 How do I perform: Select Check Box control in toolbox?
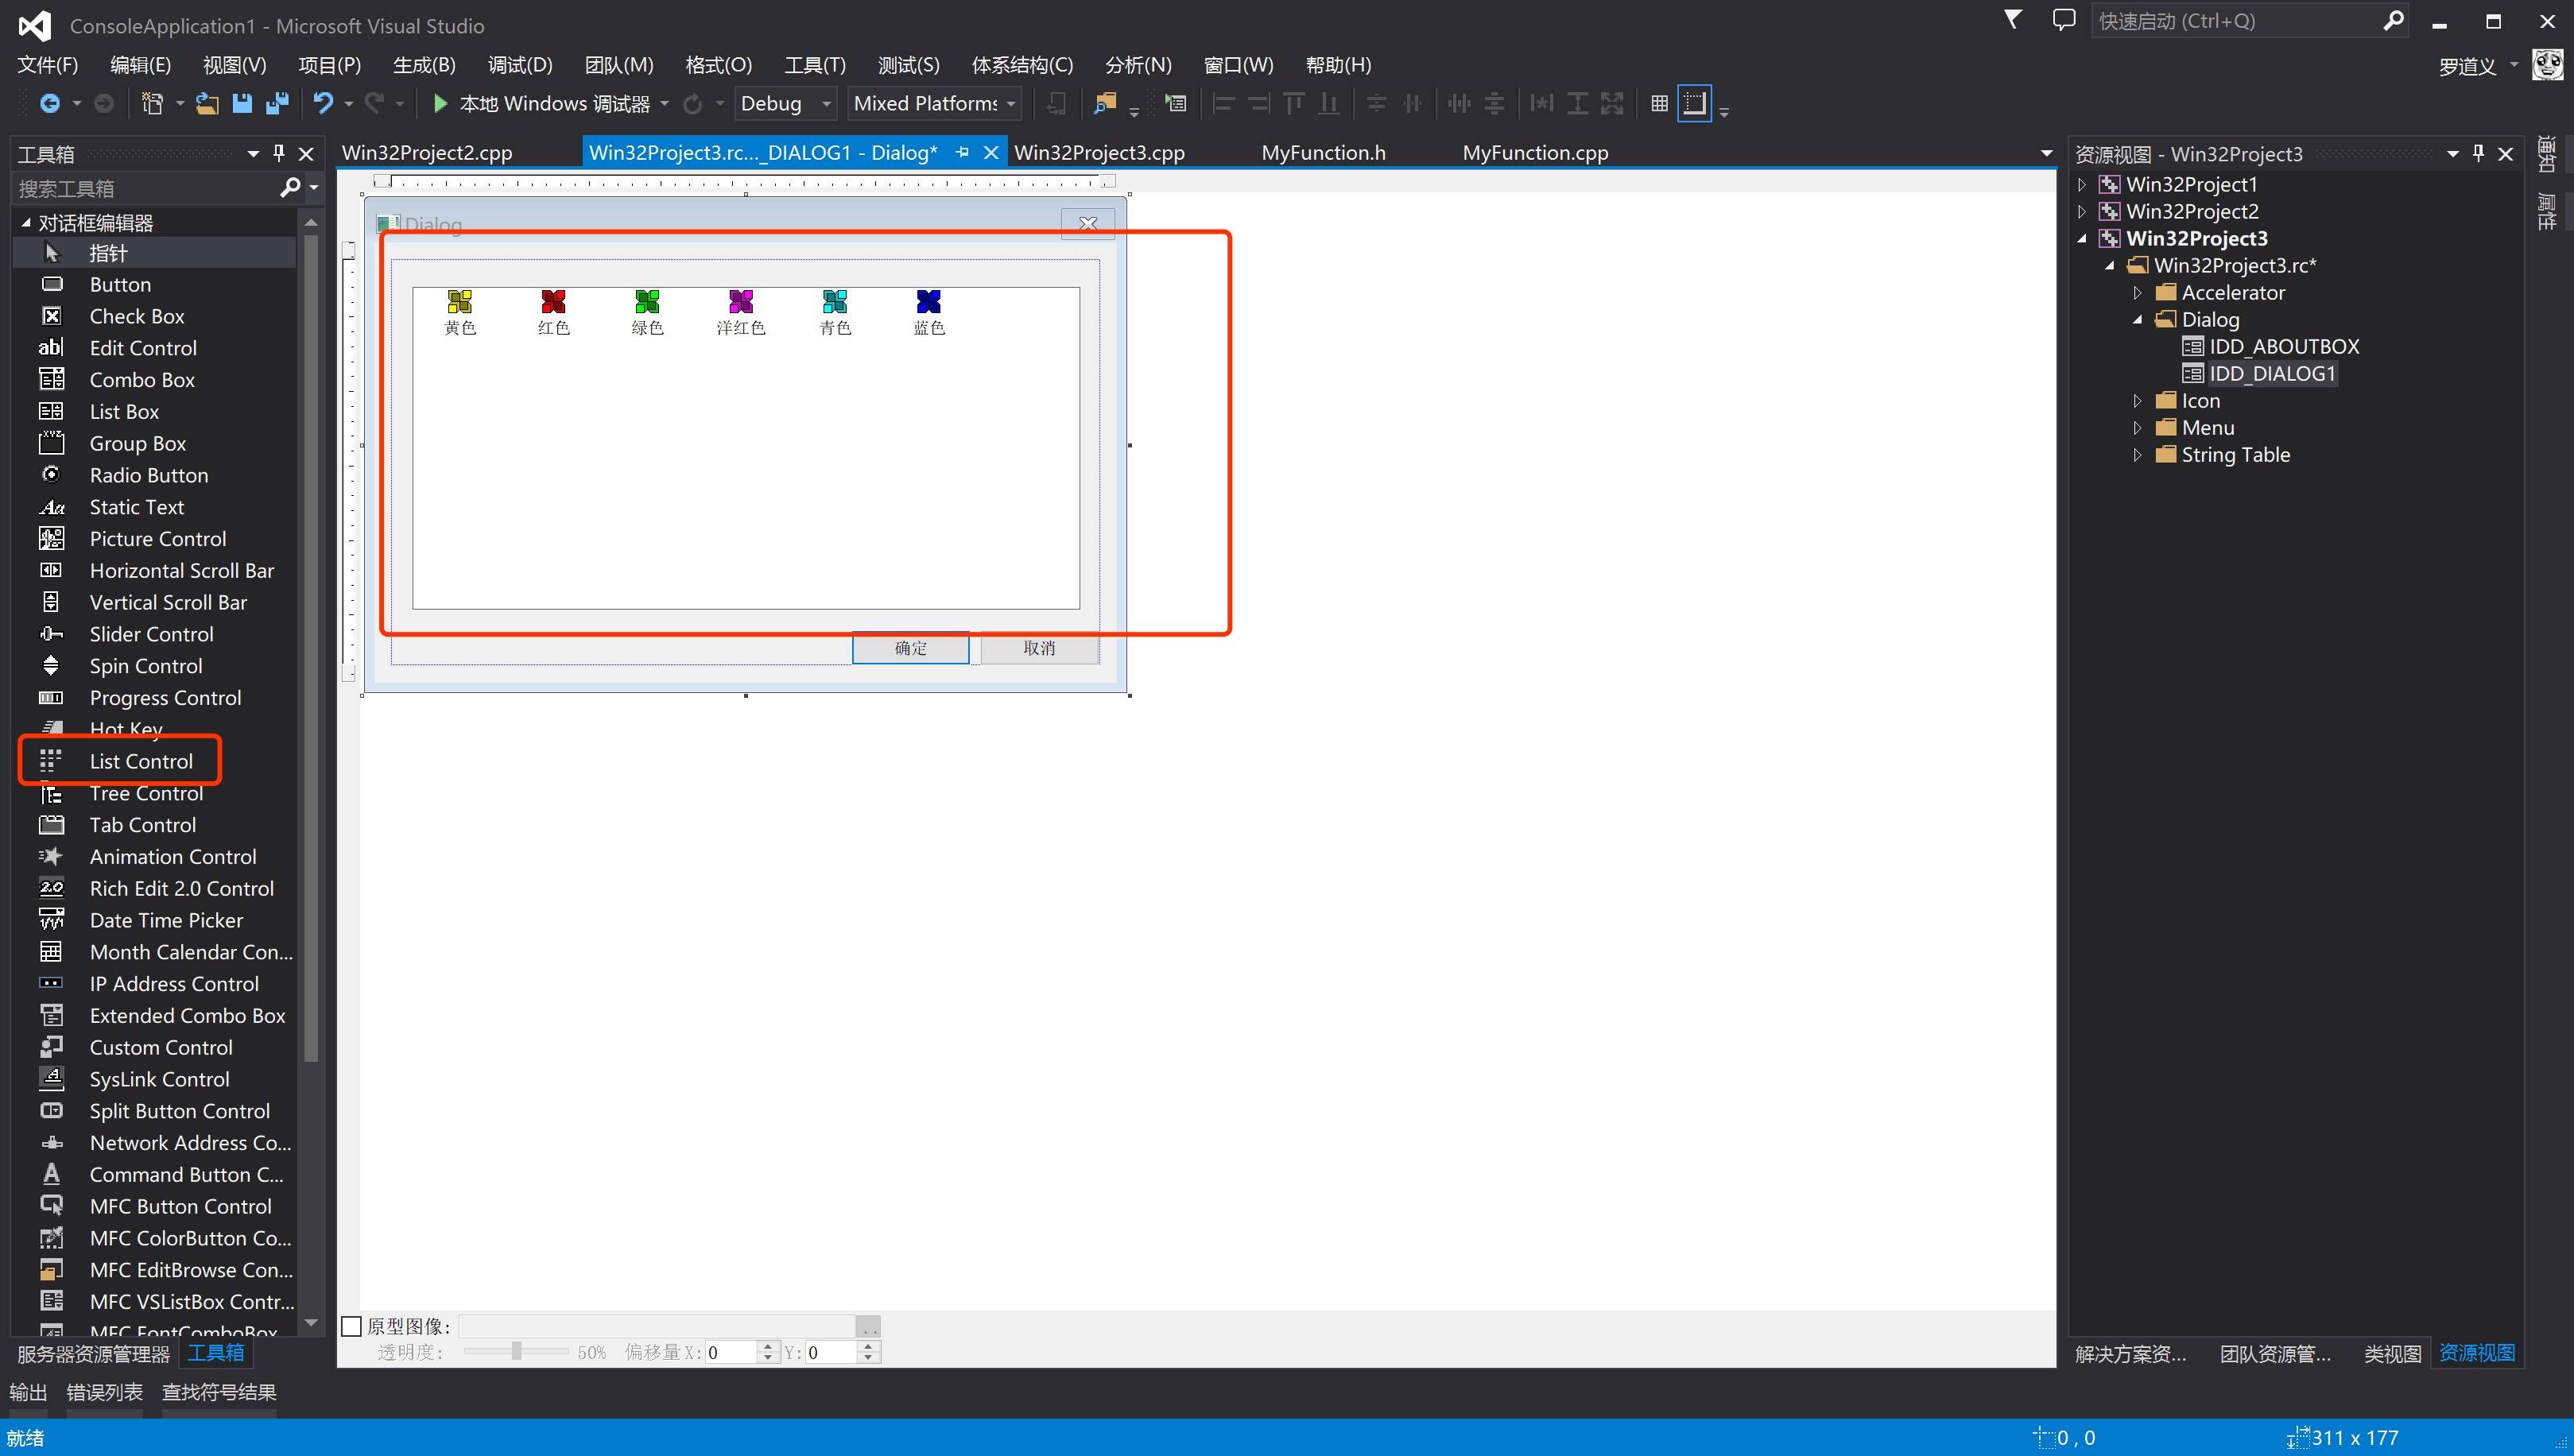137,316
